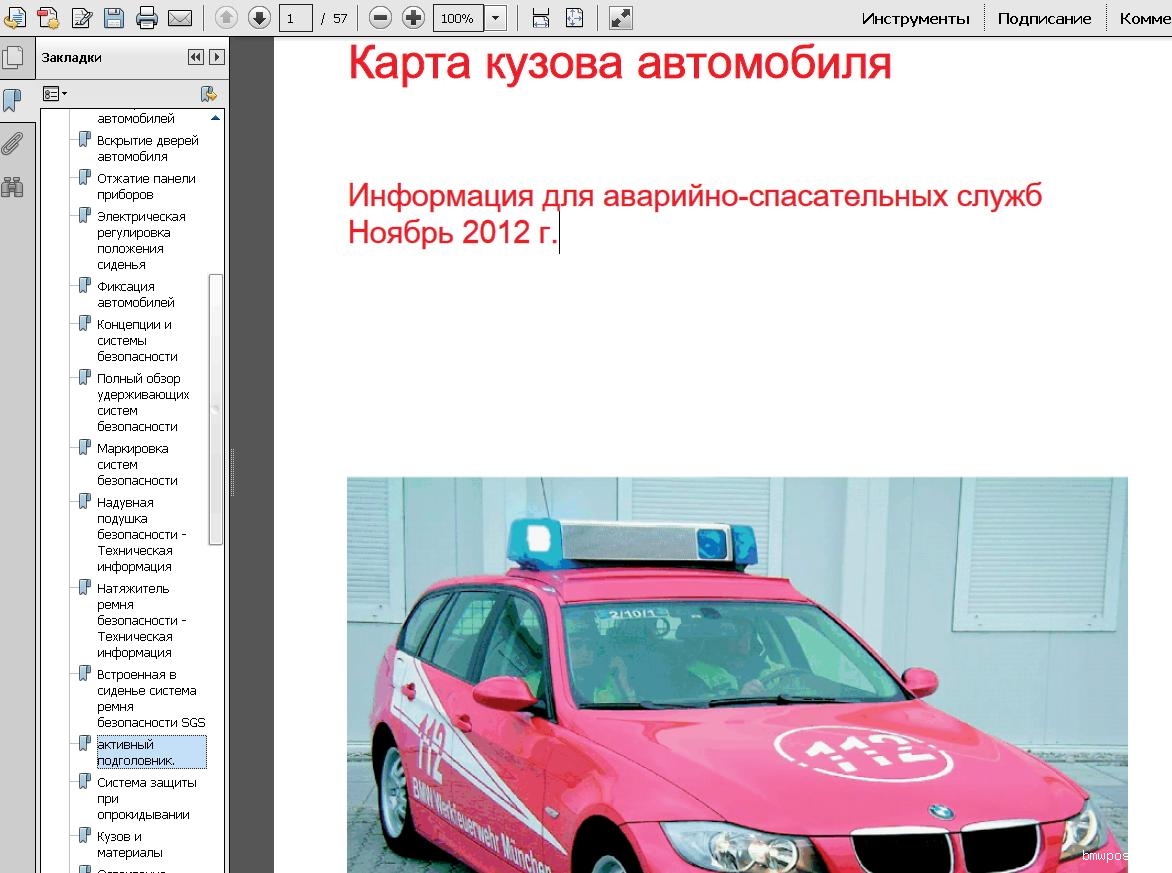This screenshot has width=1172, height=873.
Task: Print the document using the printer icon
Action: click(147, 18)
